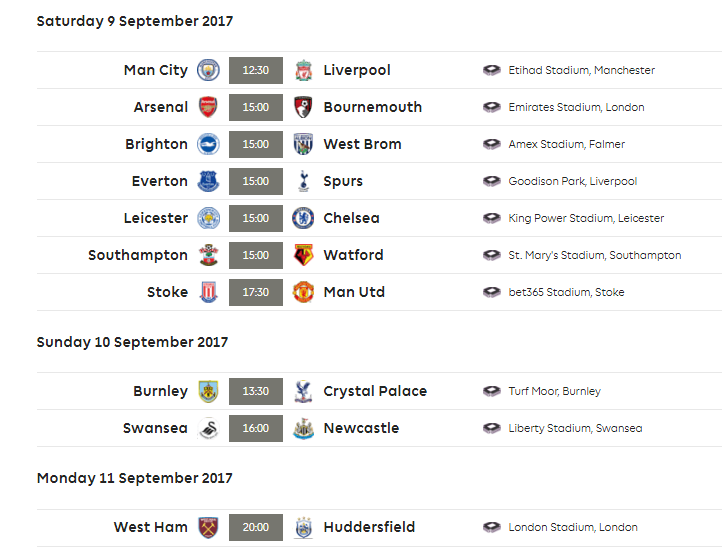722x555 pixels.
Task: Click the West Ham crest
Action: [x=208, y=527]
